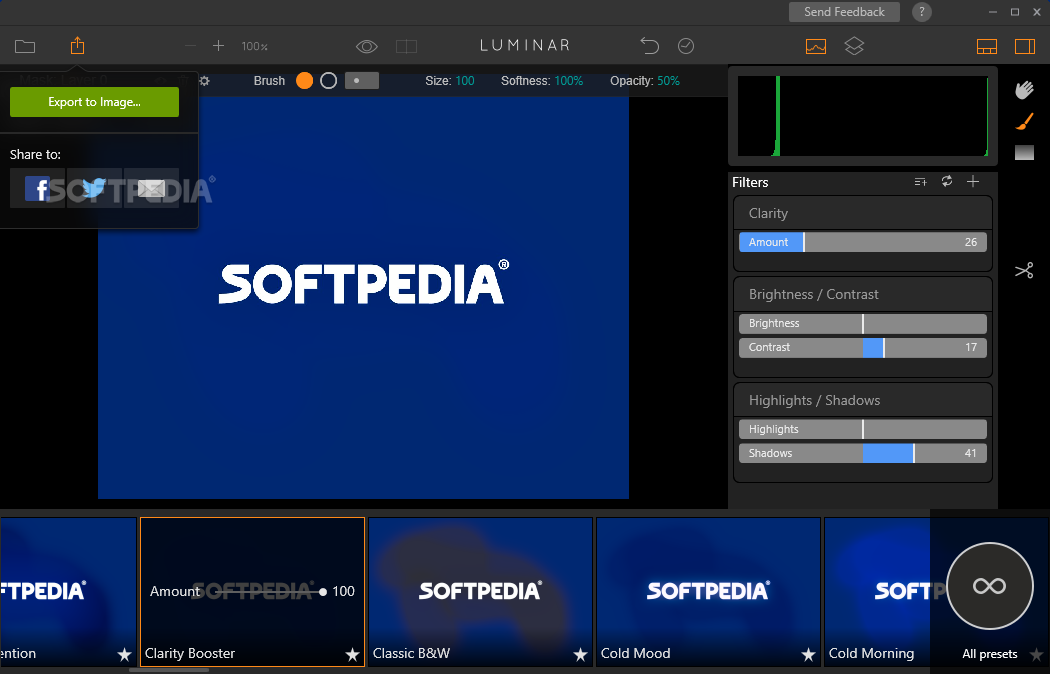
Task: Adjust the Brightness slider
Action: [x=862, y=323]
